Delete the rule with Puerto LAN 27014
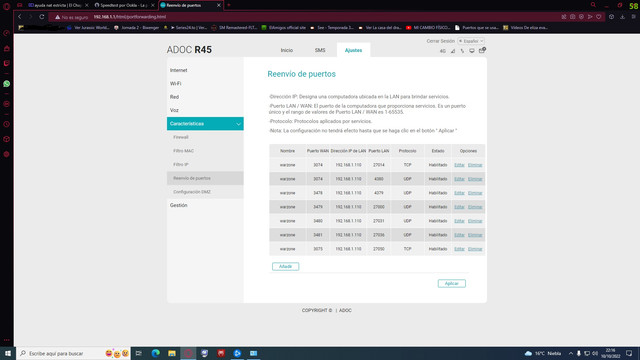The image size is (640, 360). 475,165
